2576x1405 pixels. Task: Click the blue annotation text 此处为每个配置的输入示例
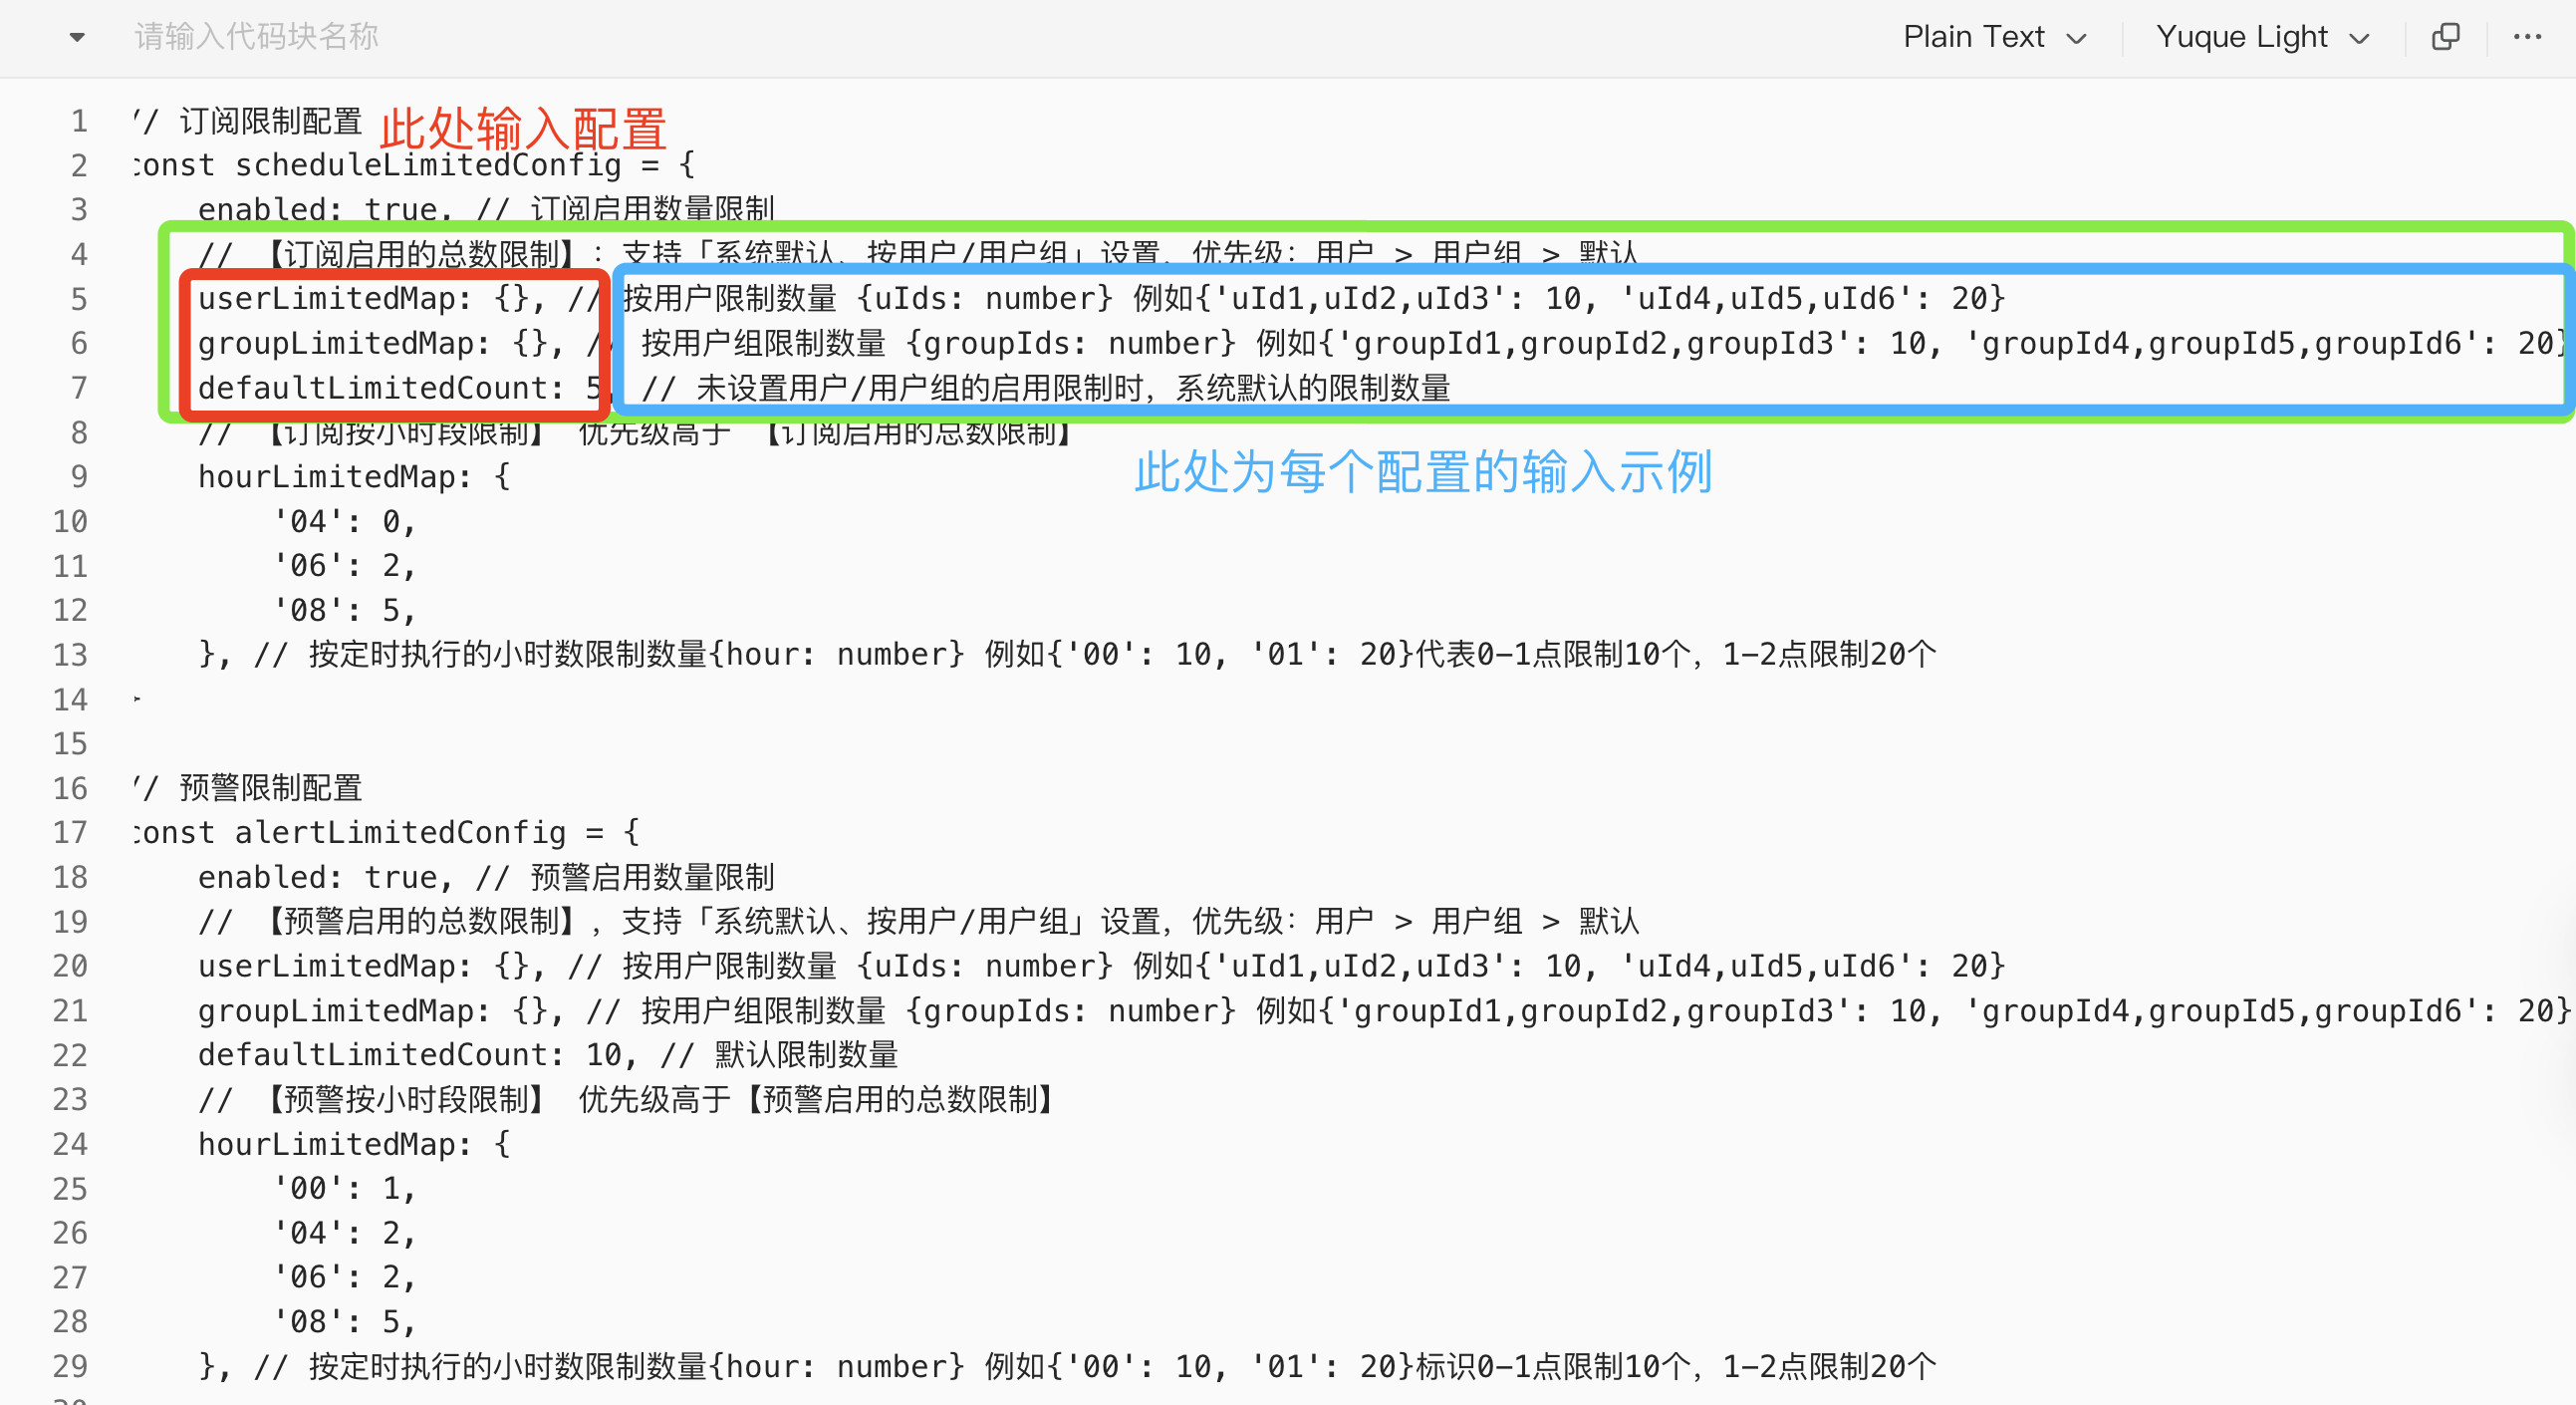pos(1423,471)
